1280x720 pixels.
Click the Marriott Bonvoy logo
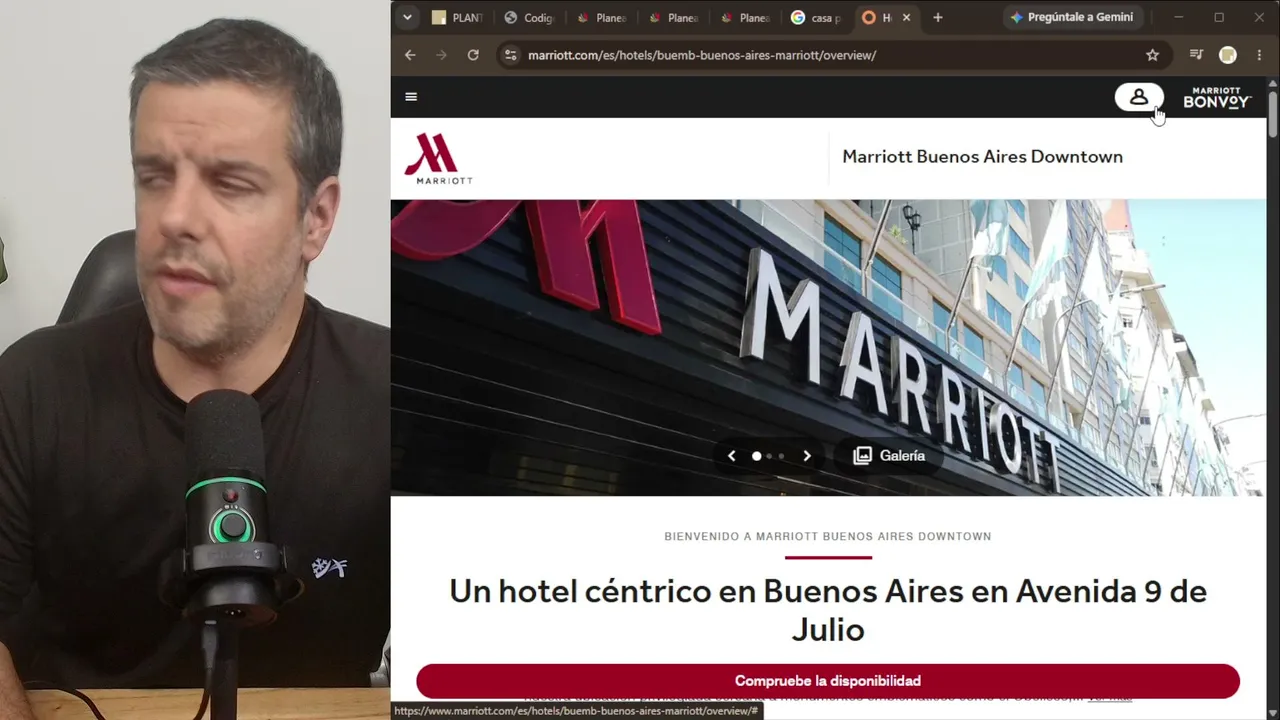pyautogui.click(x=1217, y=97)
